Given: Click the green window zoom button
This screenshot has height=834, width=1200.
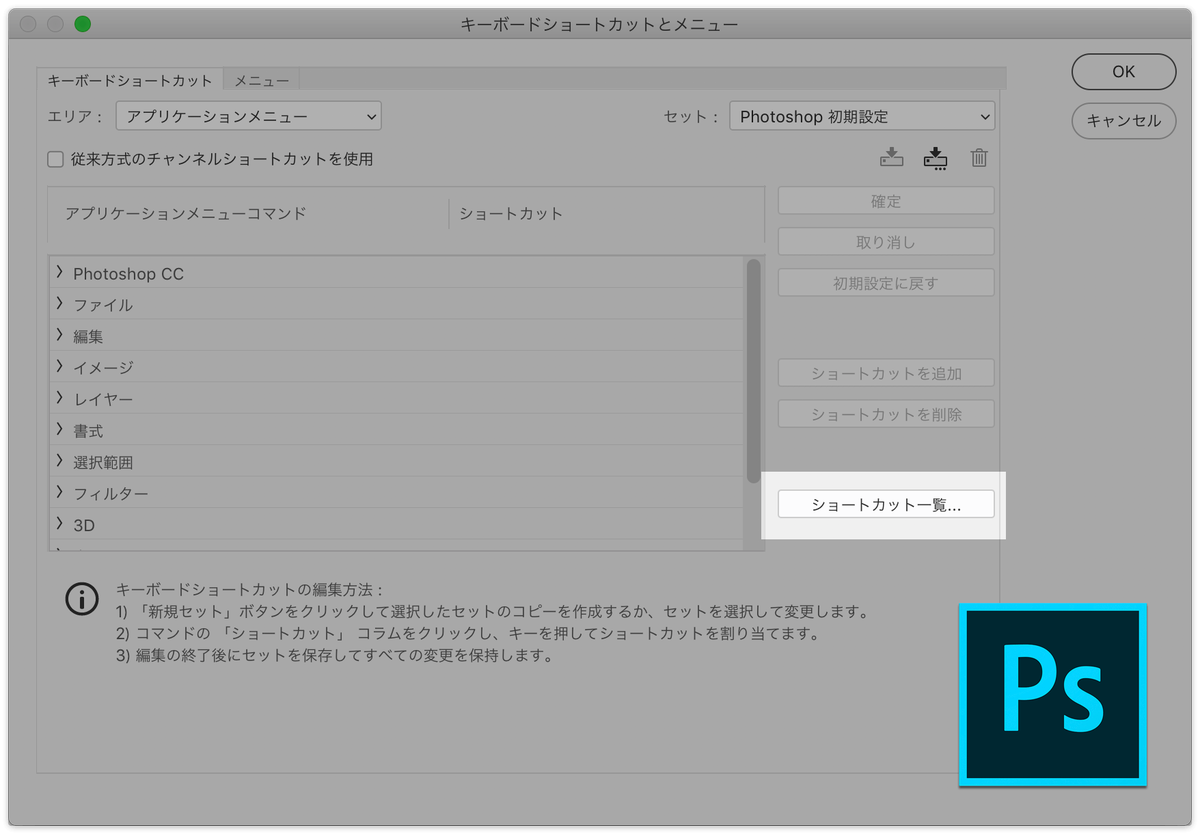Looking at the screenshot, I should [x=82, y=23].
